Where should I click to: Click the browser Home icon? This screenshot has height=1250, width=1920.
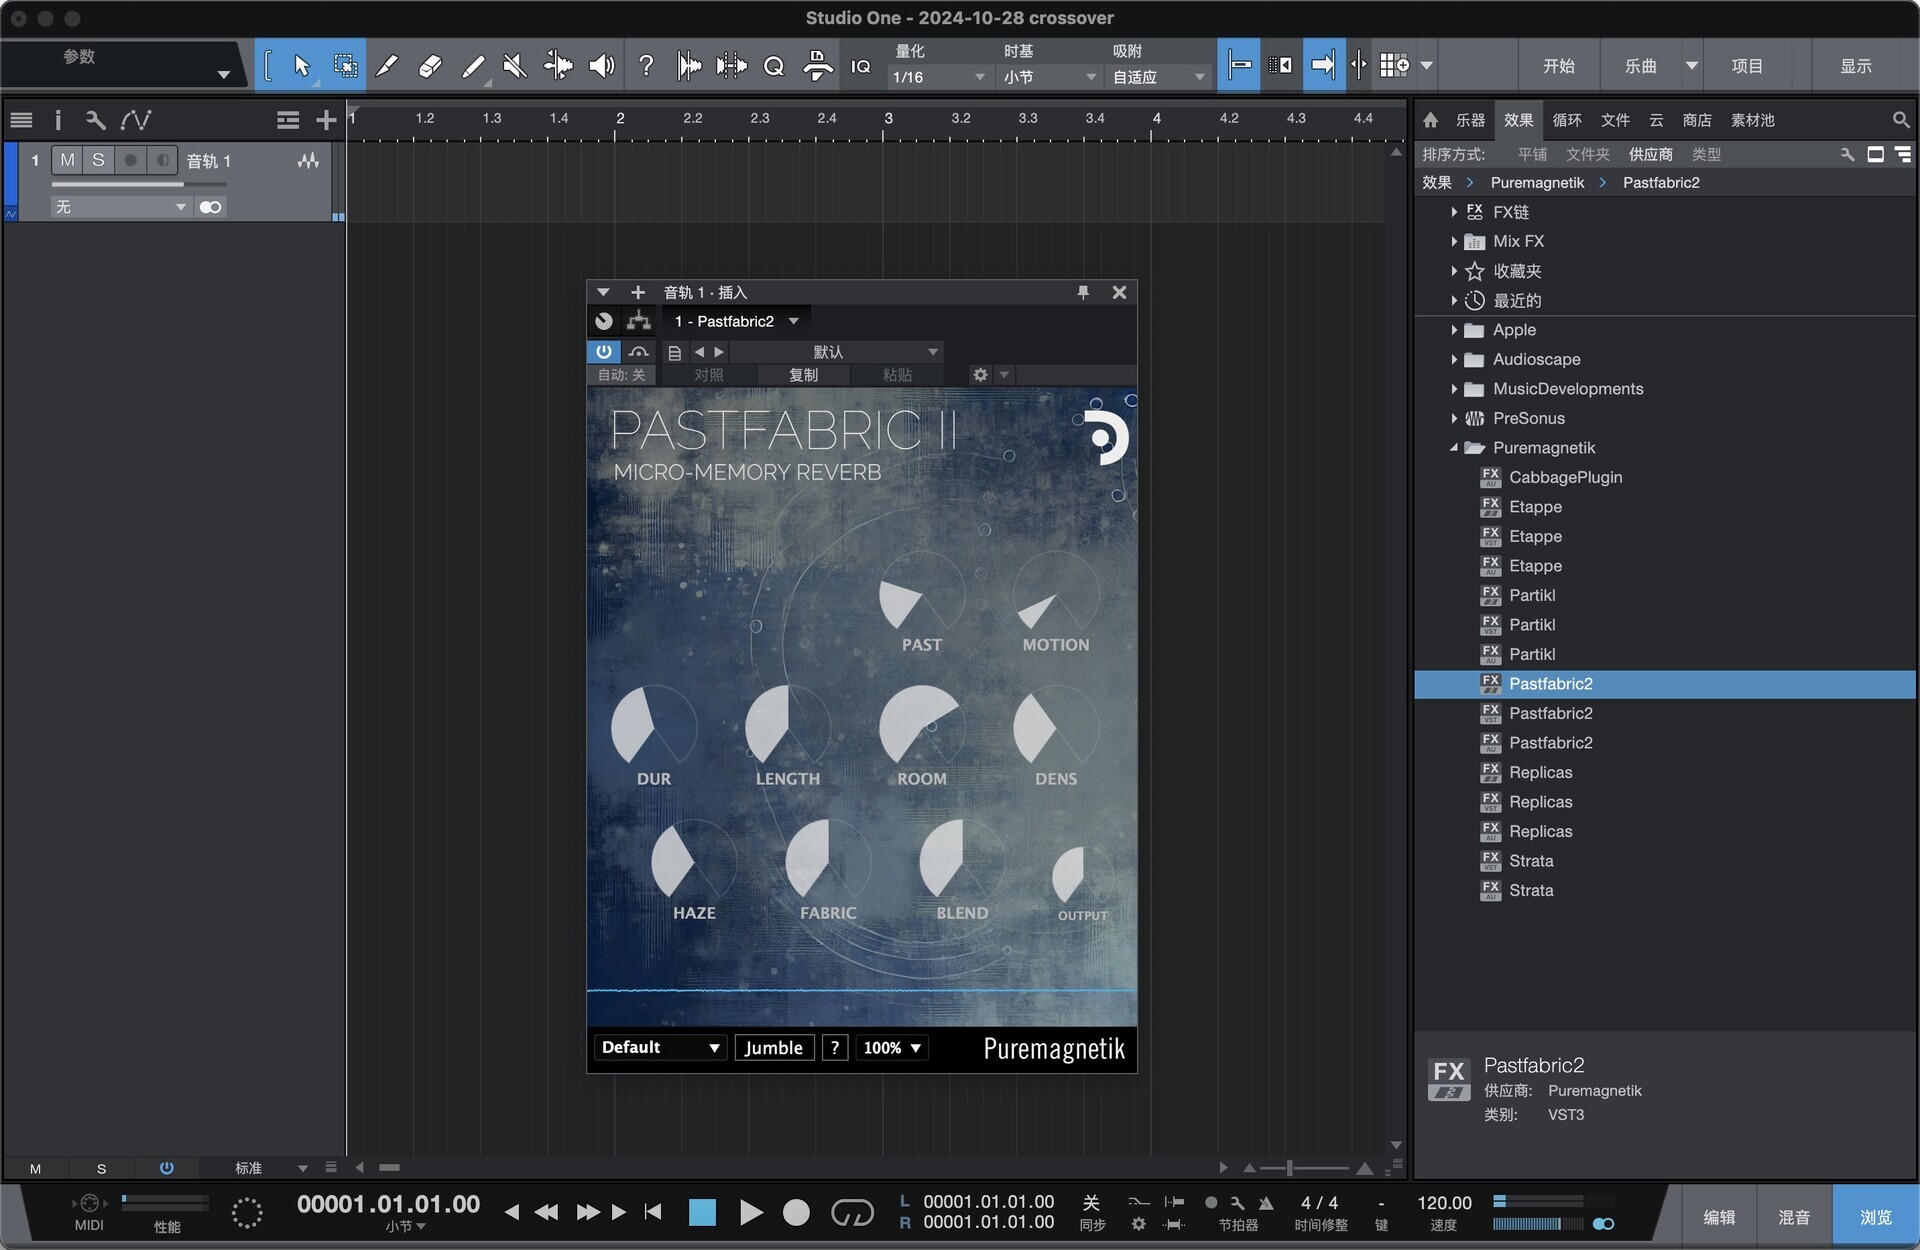point(1430,120)
